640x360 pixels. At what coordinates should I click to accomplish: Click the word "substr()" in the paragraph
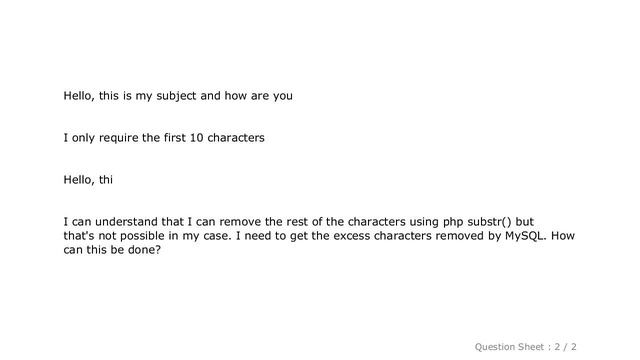click(x=489, y=222)
